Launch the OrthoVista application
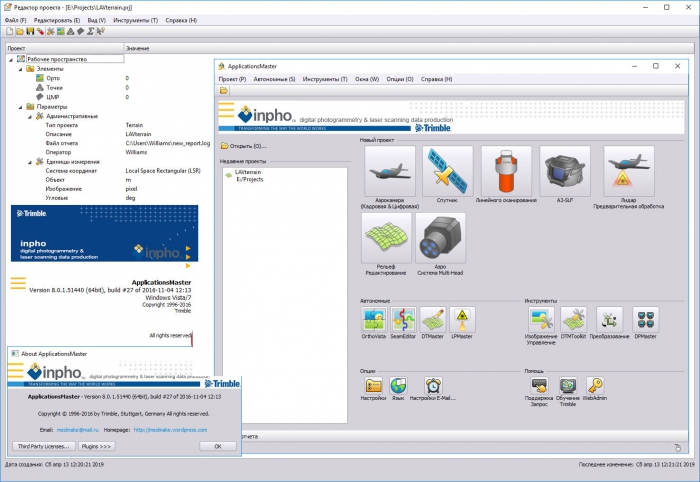Image resolution: width=700 pixels, height=482 pixels. point(375,319)
